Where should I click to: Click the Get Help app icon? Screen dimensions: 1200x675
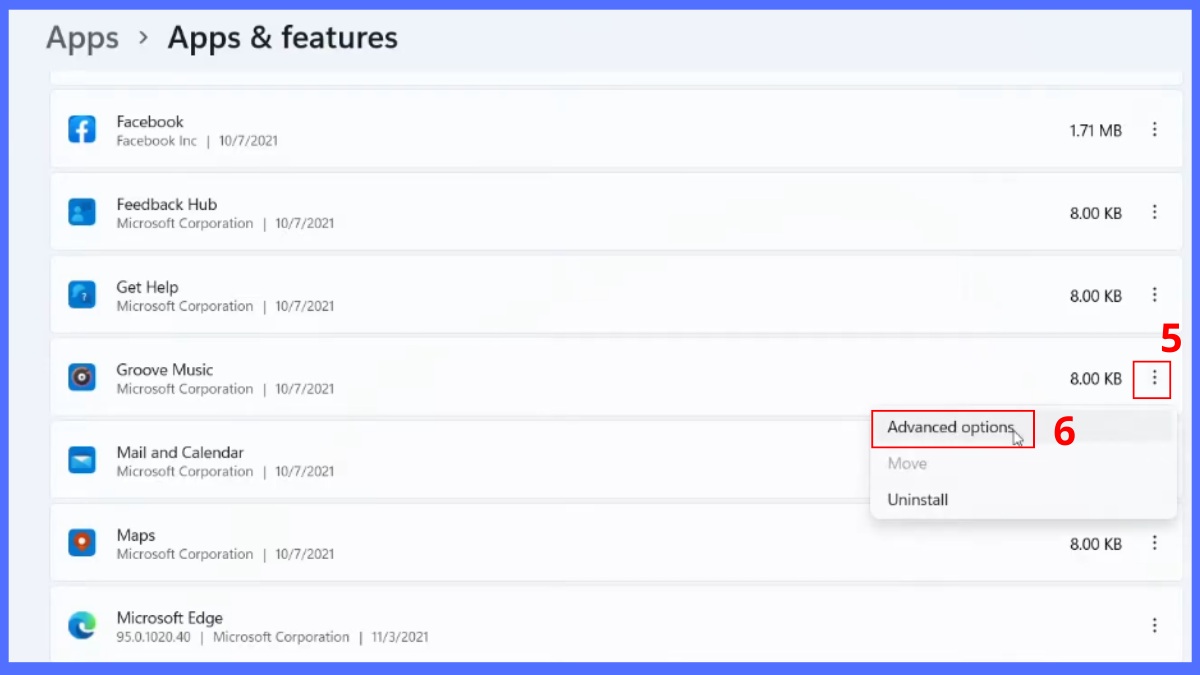tap(82, 295)
